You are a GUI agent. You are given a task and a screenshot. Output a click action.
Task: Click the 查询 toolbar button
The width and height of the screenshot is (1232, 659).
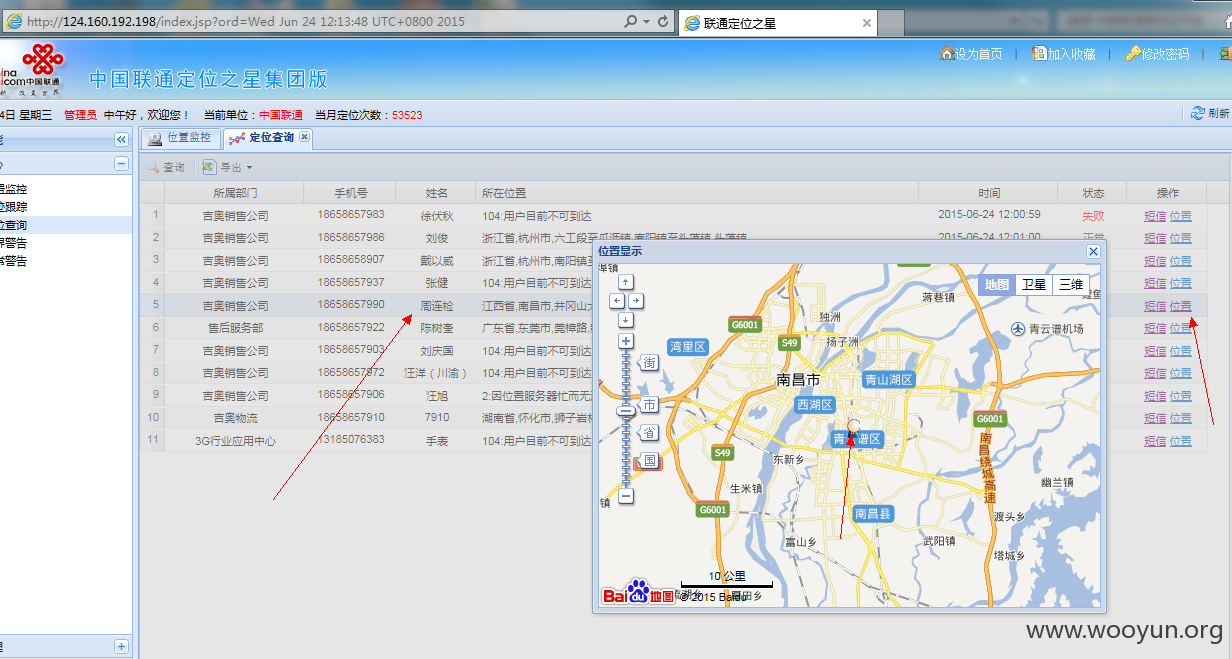tap(166, 167)
